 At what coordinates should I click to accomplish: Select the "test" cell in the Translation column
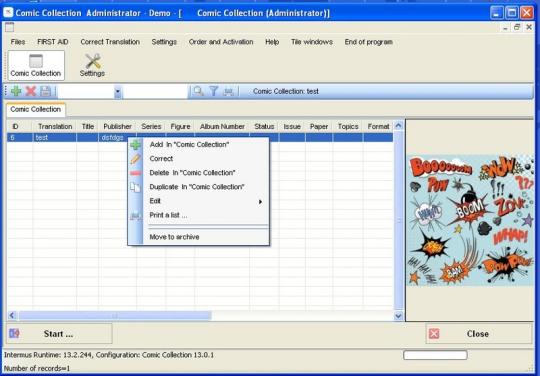(x=55, y=138)
